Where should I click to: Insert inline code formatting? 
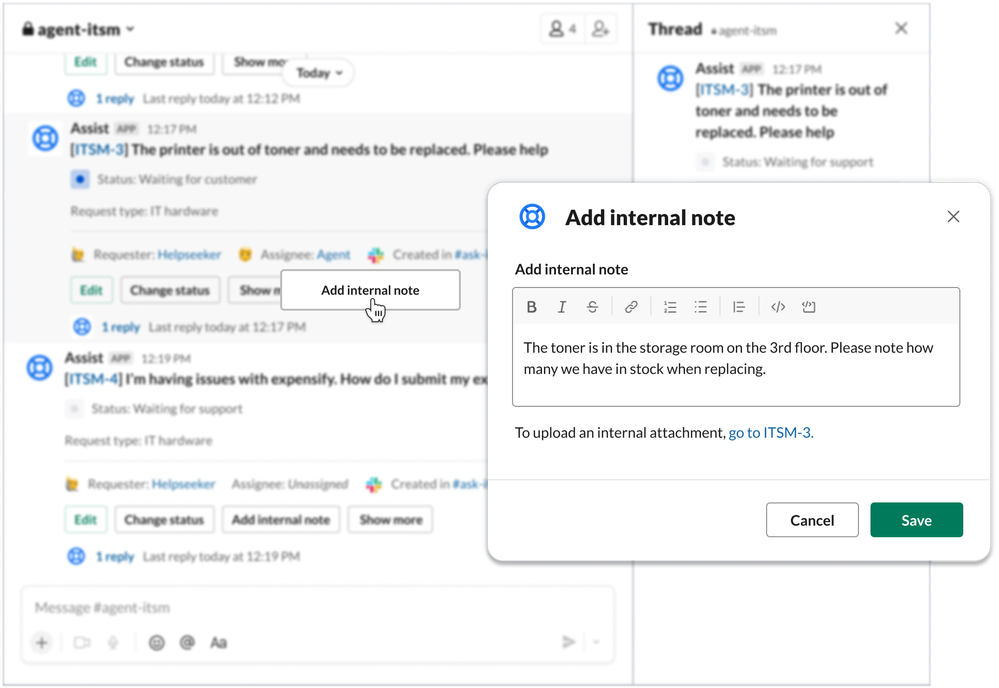[x=778, y=307]
